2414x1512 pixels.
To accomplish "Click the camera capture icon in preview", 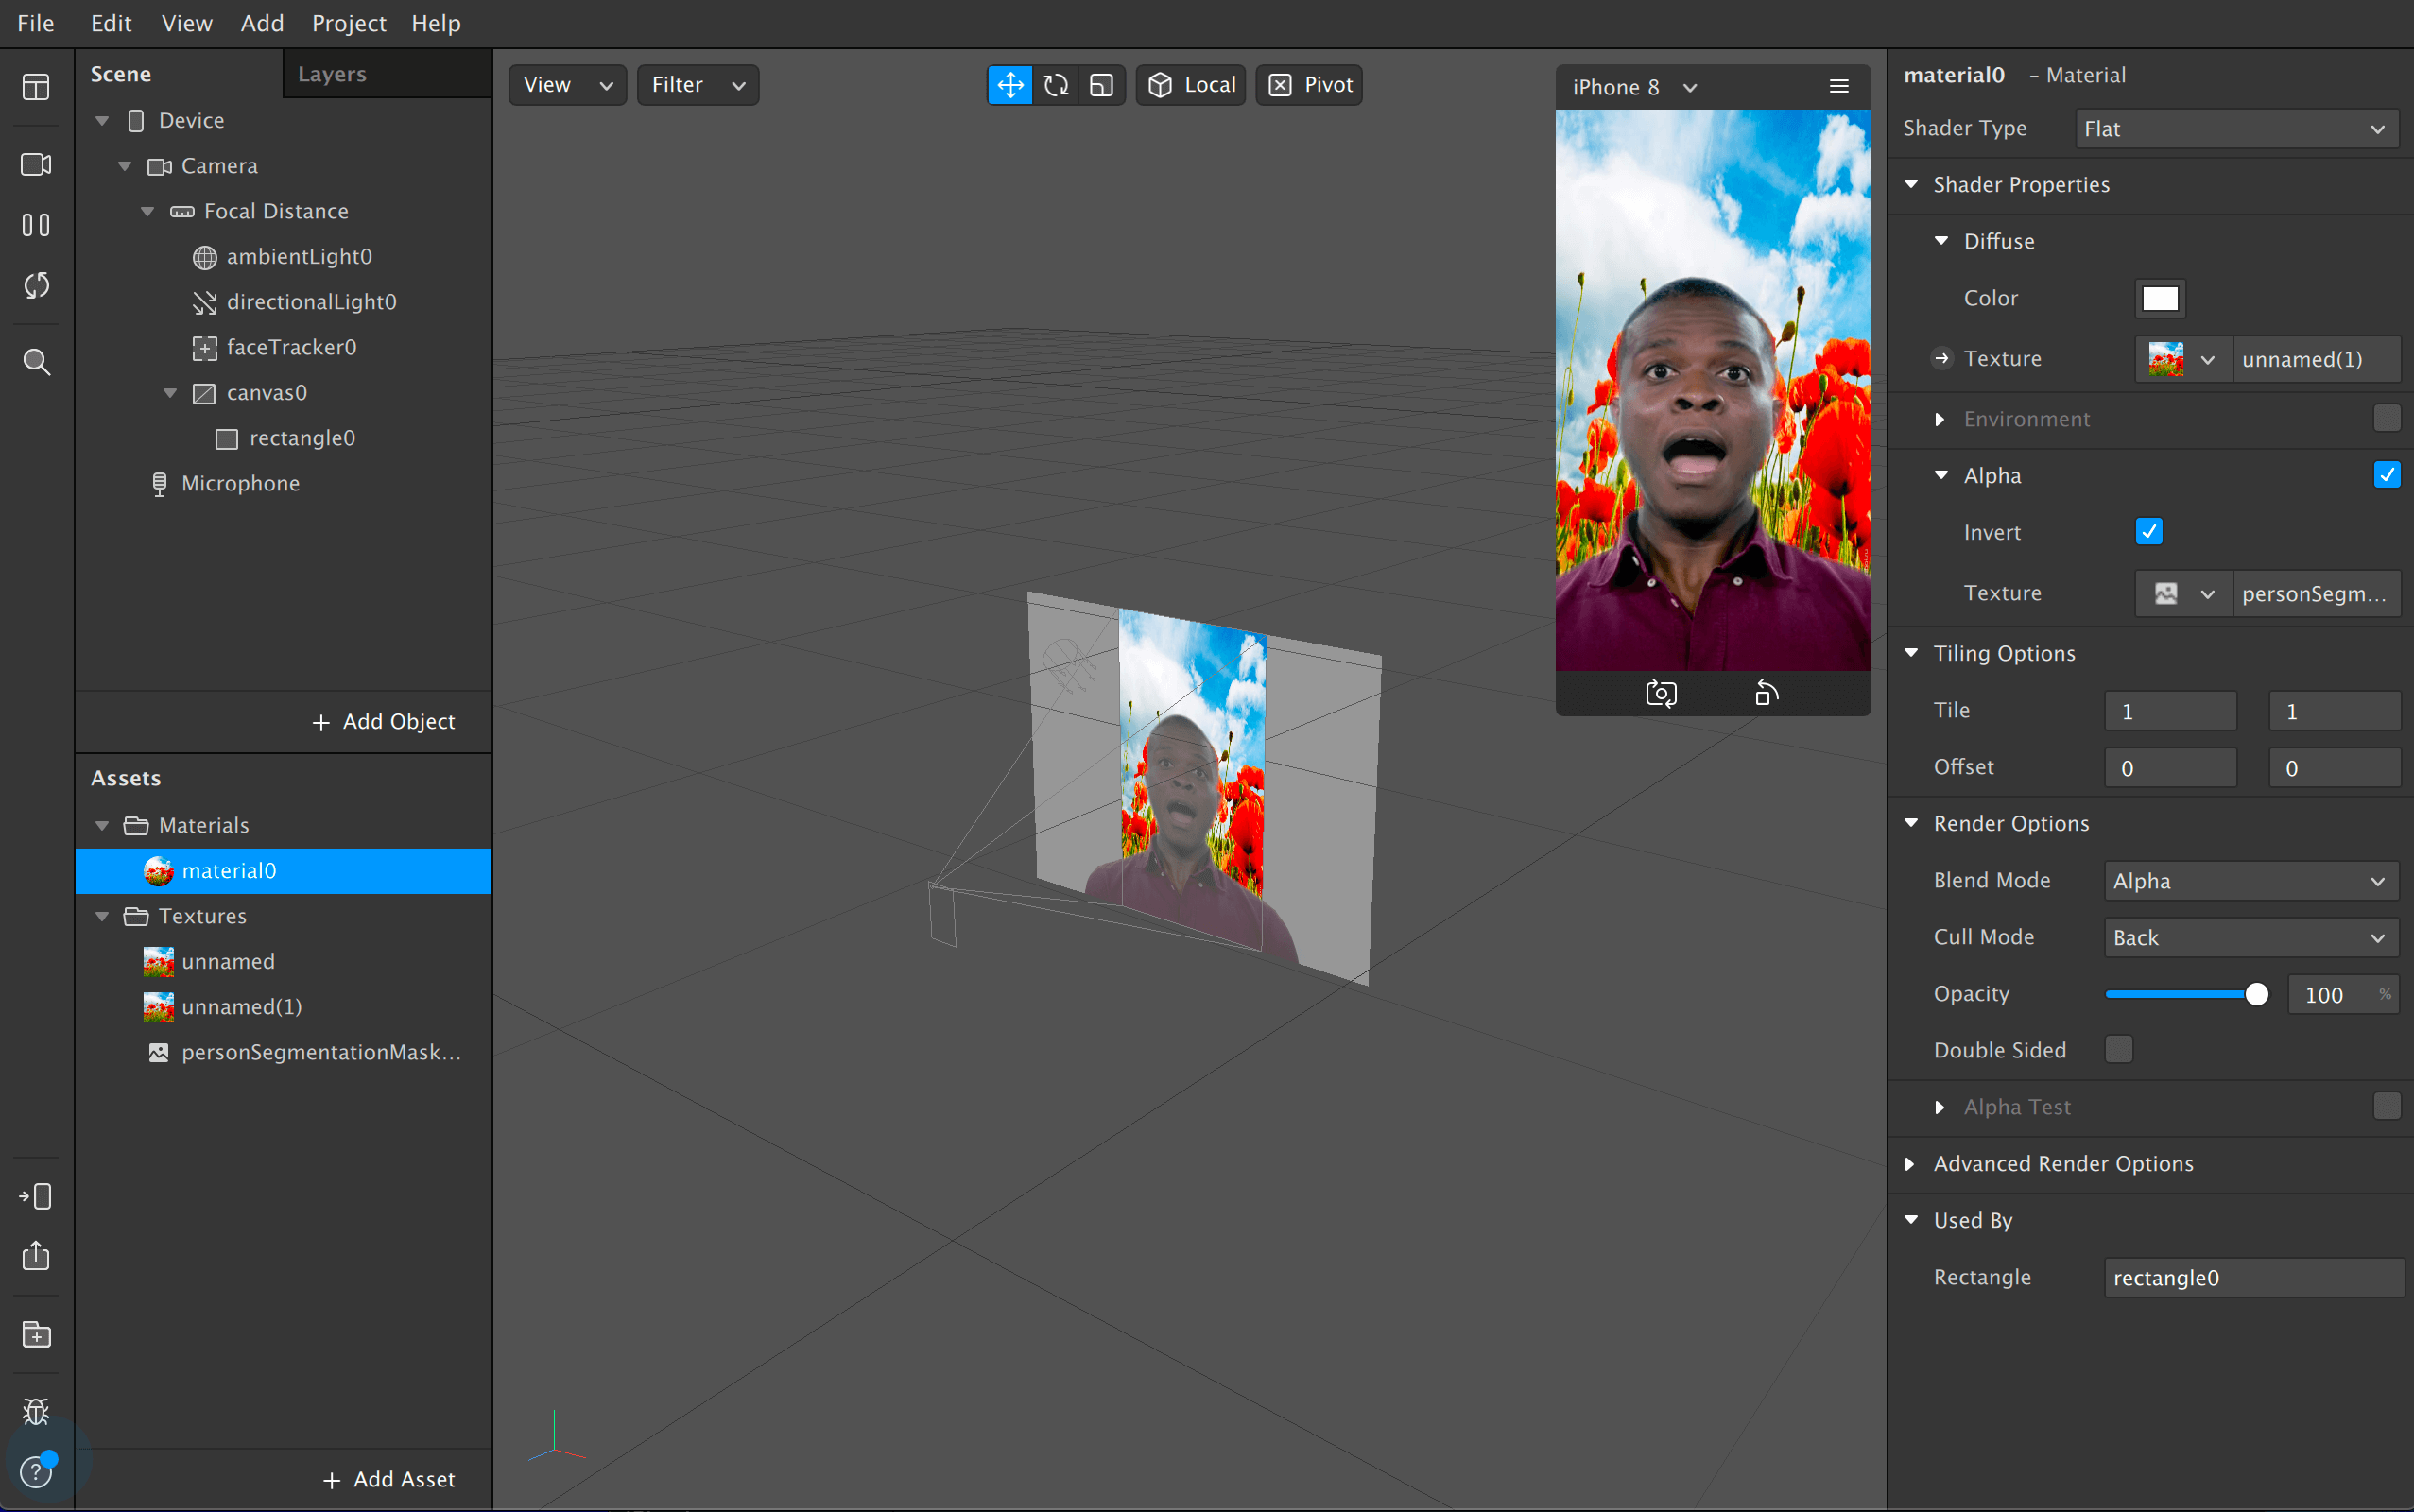I will (1662, 694).
